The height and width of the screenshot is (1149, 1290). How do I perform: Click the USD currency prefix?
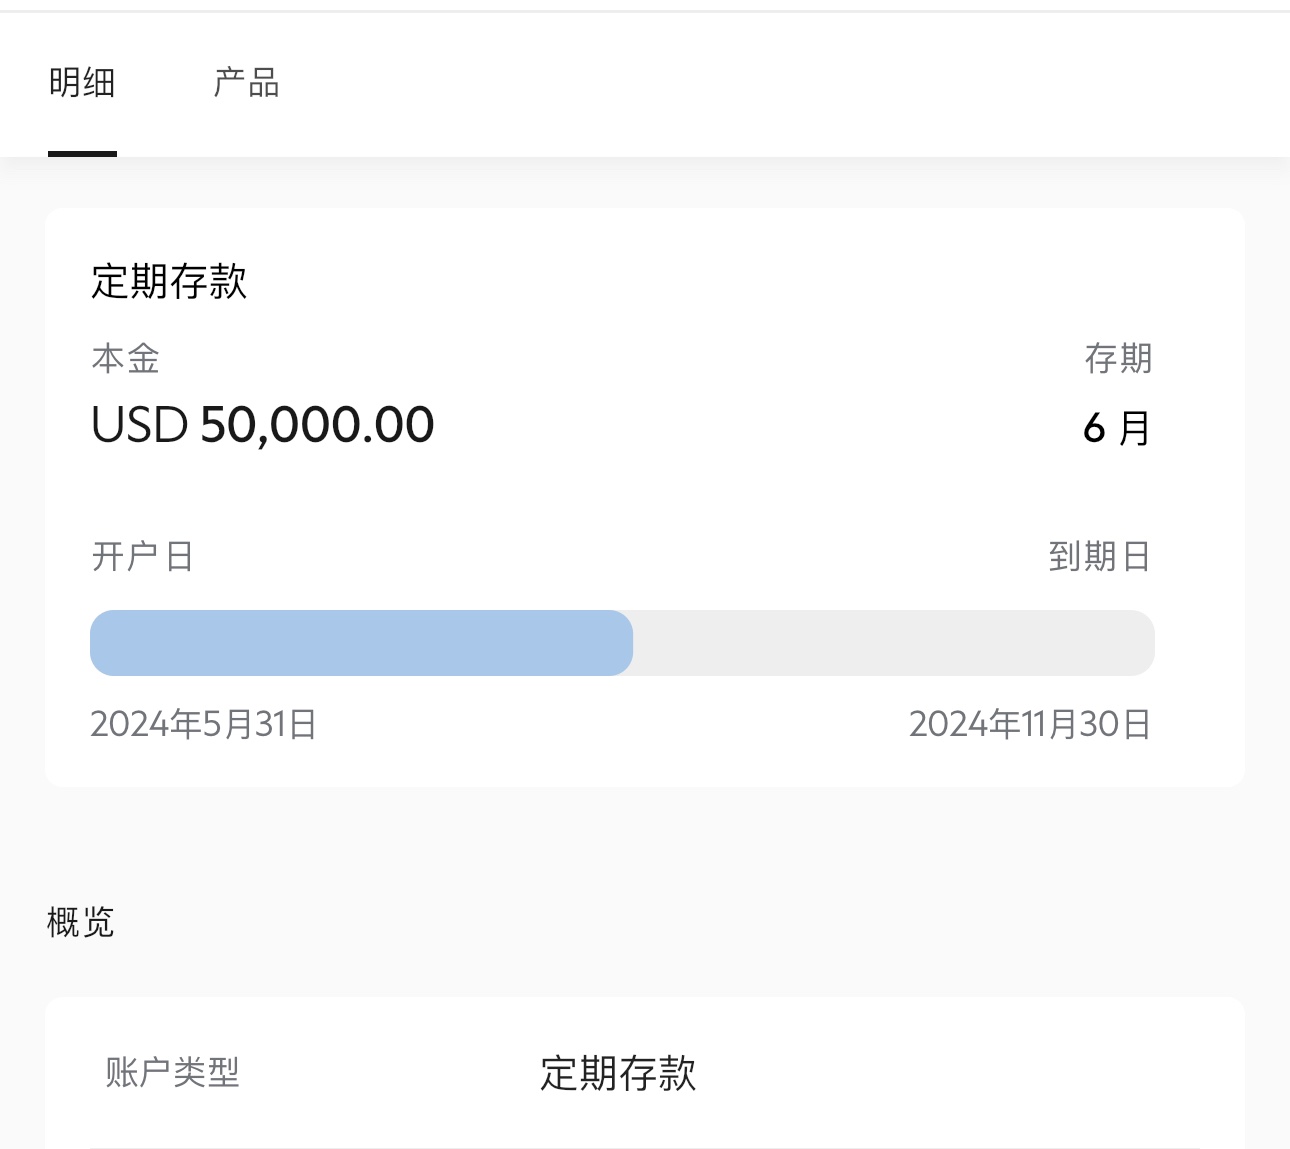click(x=139, y=425)
